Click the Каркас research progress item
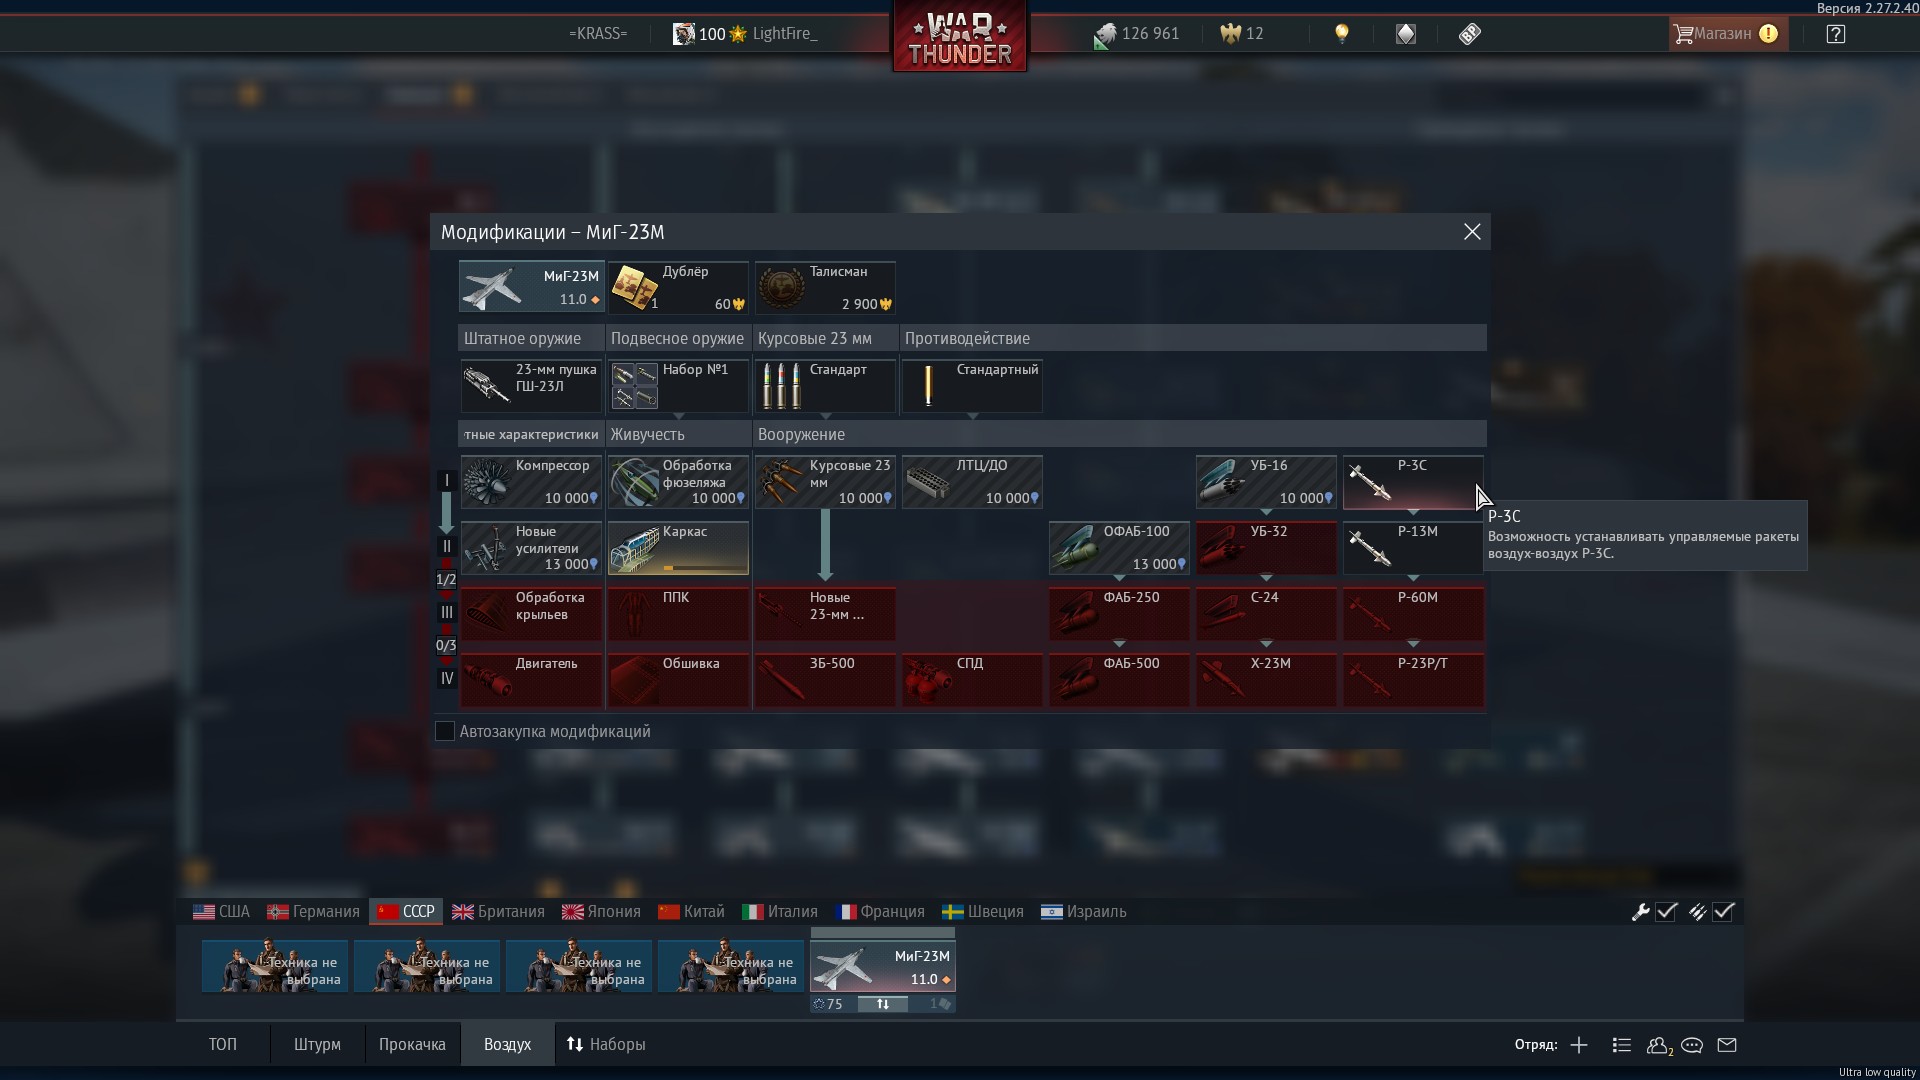1920x1080 pixels. (677, 548)
